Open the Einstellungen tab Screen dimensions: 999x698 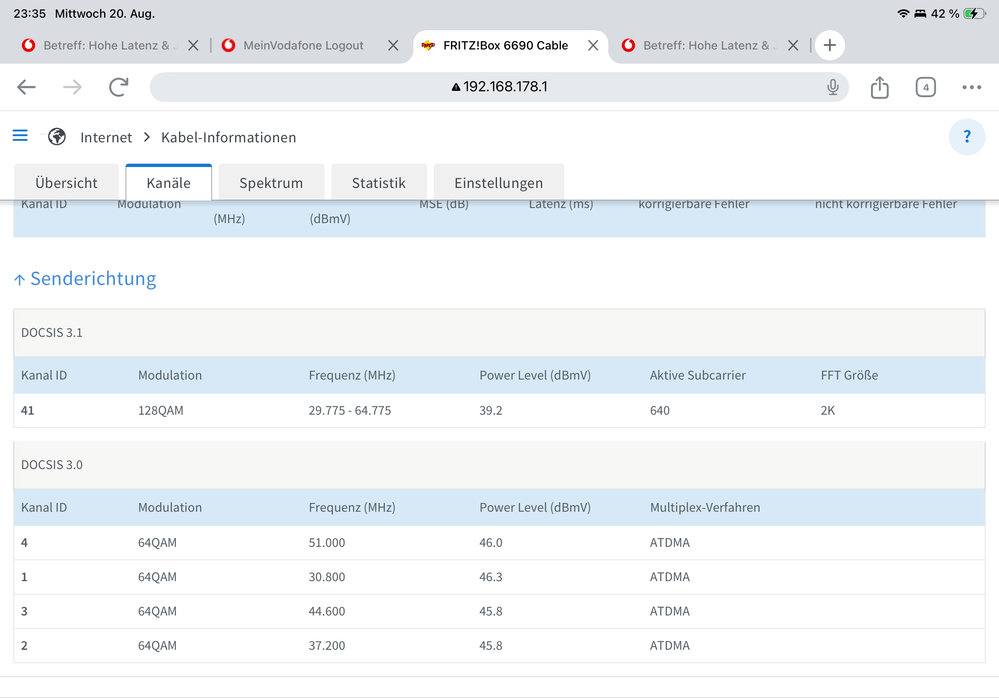coord(498,183)
